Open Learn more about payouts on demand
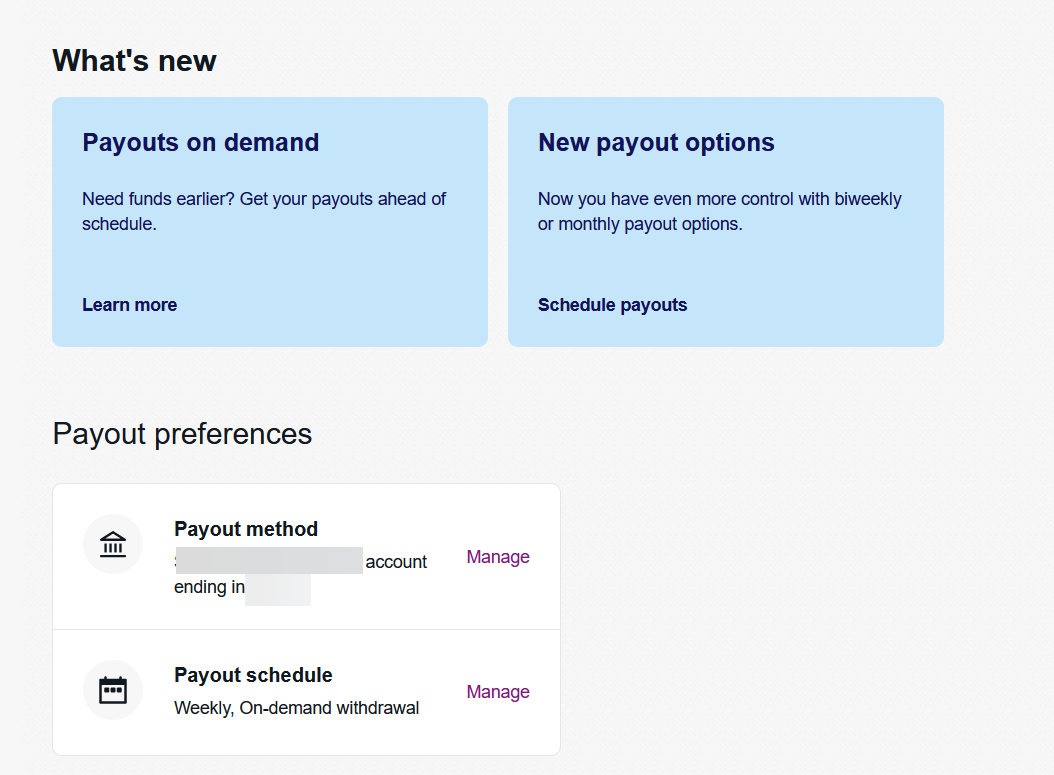The height and width of the screenshot is (775, 1054). coord(129,305)
